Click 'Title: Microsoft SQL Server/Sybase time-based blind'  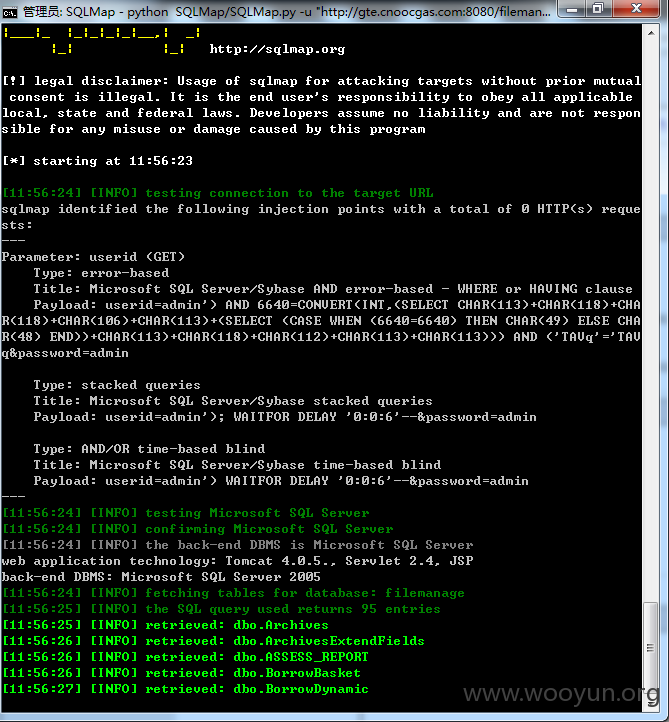[237, 465]
